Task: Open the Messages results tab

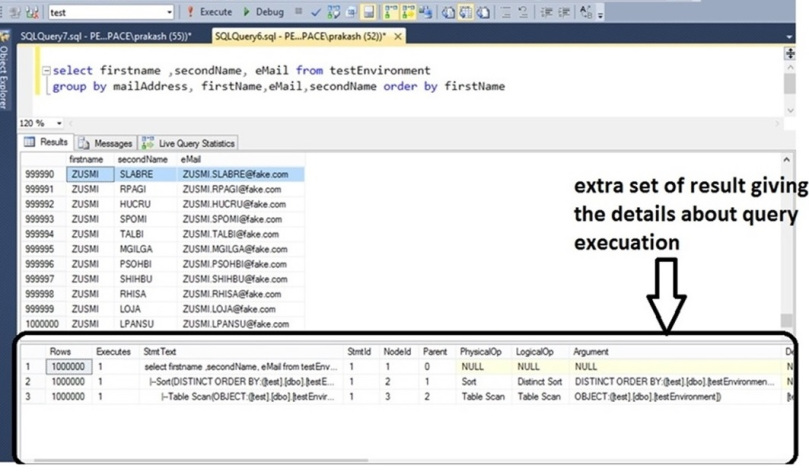Action: pyautogui.click(x=106, y=143)
